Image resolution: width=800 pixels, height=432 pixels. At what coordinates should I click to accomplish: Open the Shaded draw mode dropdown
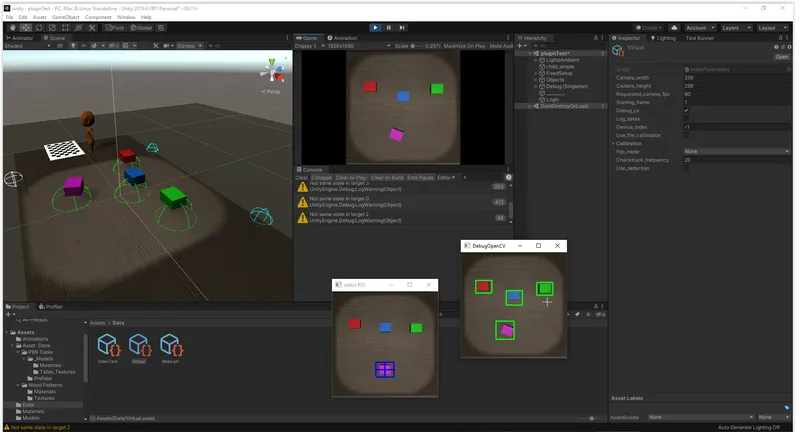(x=28, y=45)
